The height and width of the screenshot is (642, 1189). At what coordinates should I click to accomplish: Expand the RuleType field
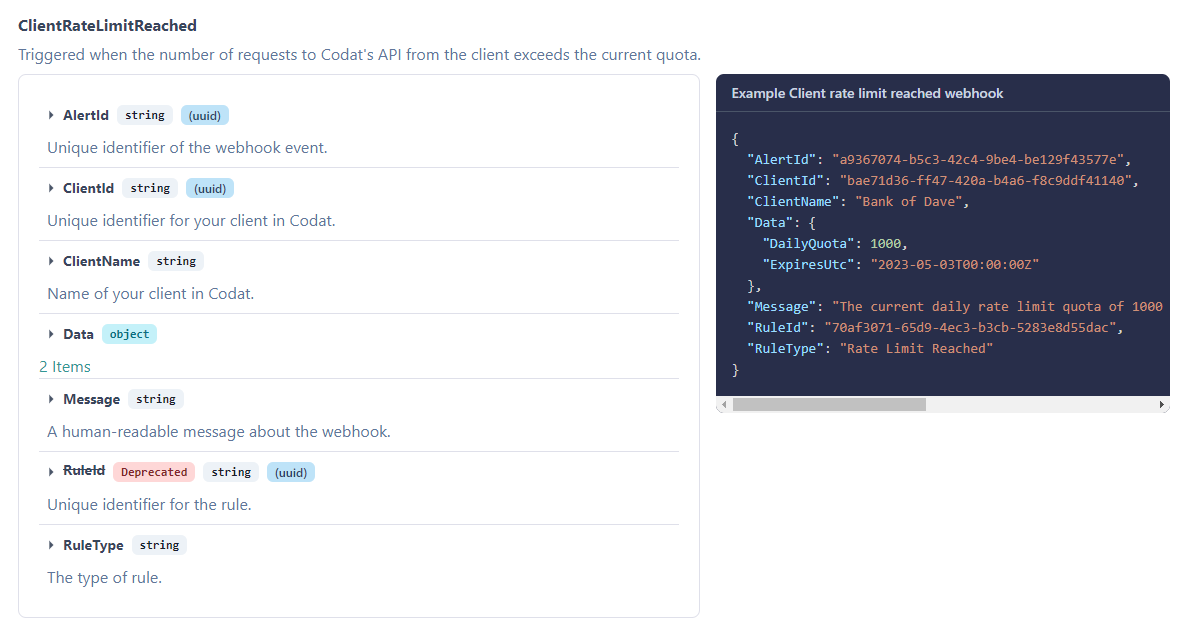(x=51, y=545)
